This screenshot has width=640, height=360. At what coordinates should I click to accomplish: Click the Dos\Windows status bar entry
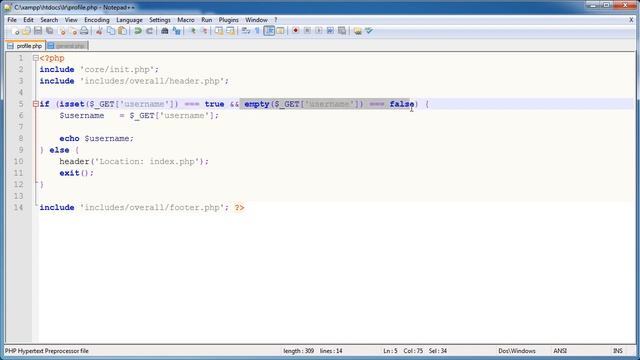(x=516, y=351)
